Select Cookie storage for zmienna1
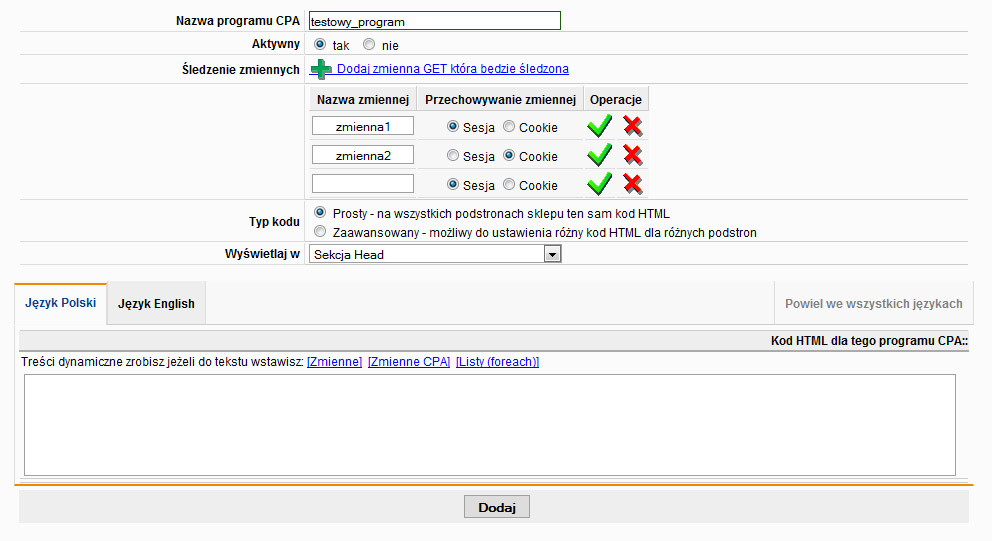This screenshot has height=541, width=992. (x=510, y=127)
